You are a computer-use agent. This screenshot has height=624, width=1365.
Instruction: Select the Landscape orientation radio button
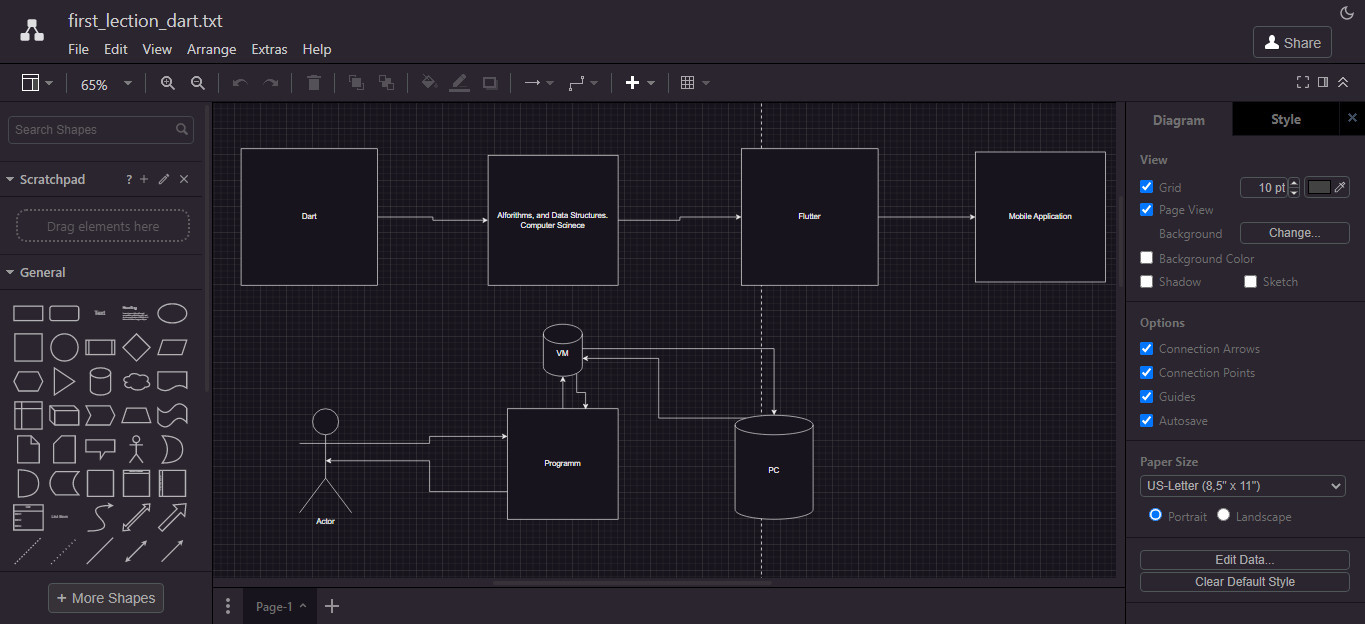point(1224,515)
